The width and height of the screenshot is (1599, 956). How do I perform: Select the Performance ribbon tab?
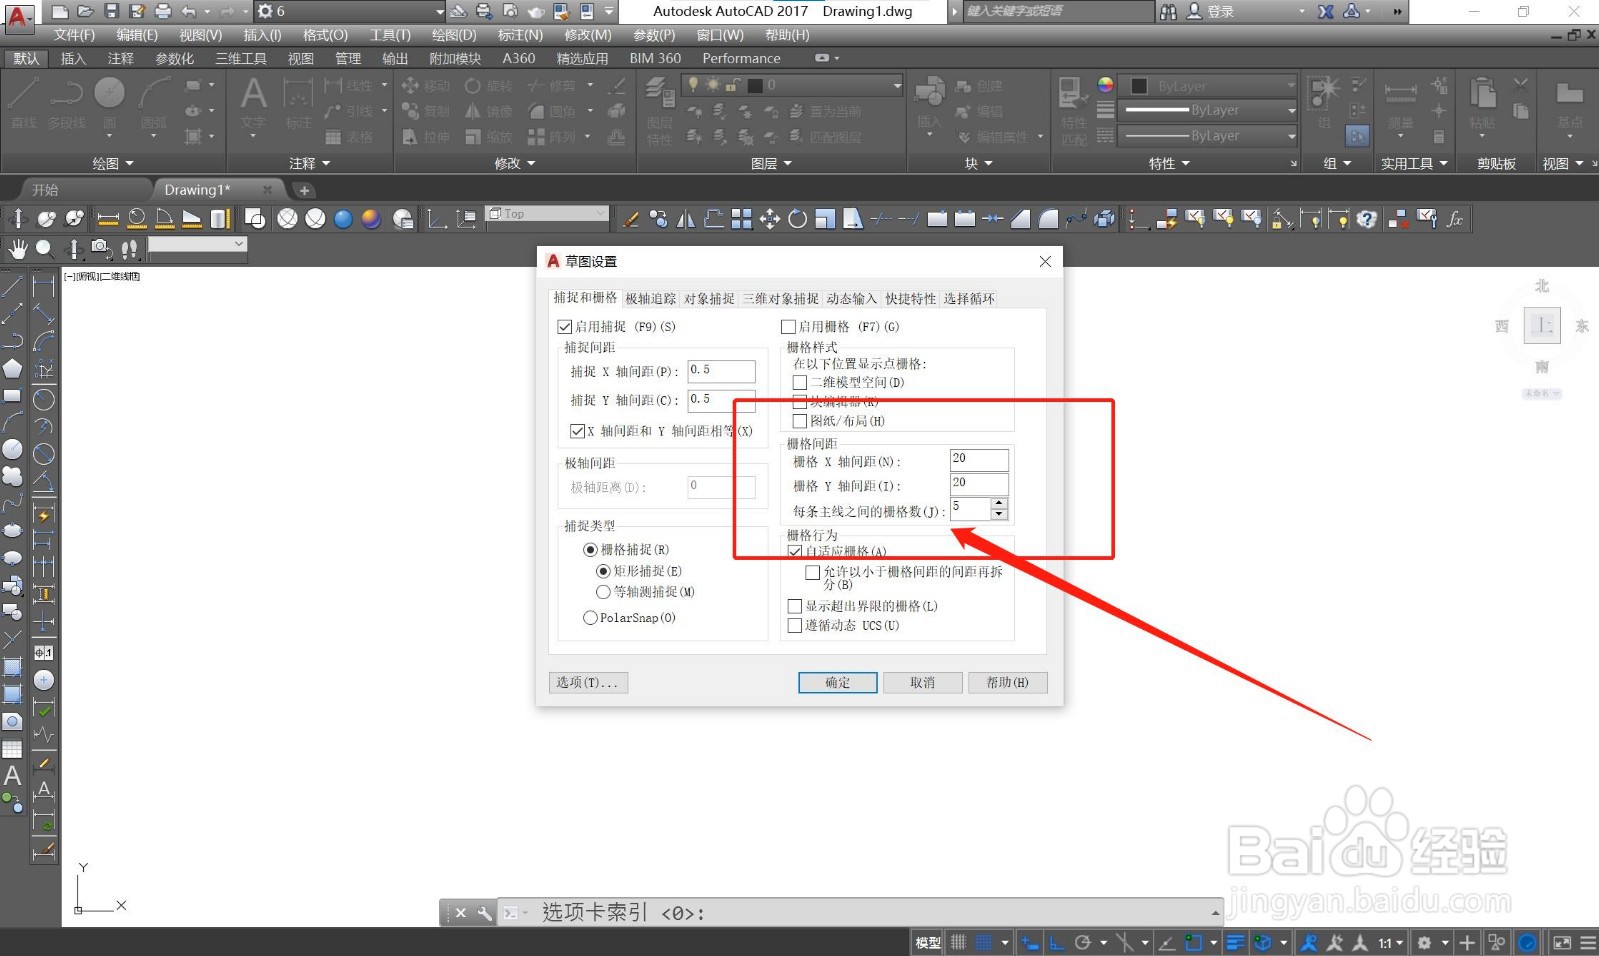(741, 58)
